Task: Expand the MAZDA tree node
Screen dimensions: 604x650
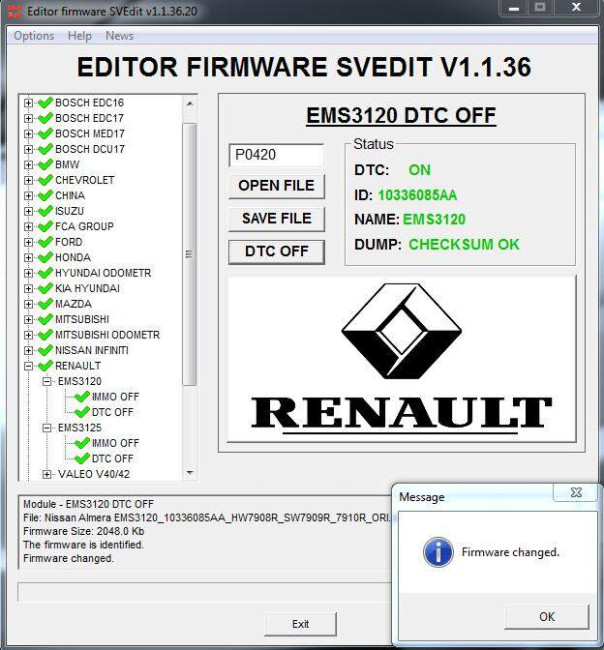Action: tap(28, 304)
